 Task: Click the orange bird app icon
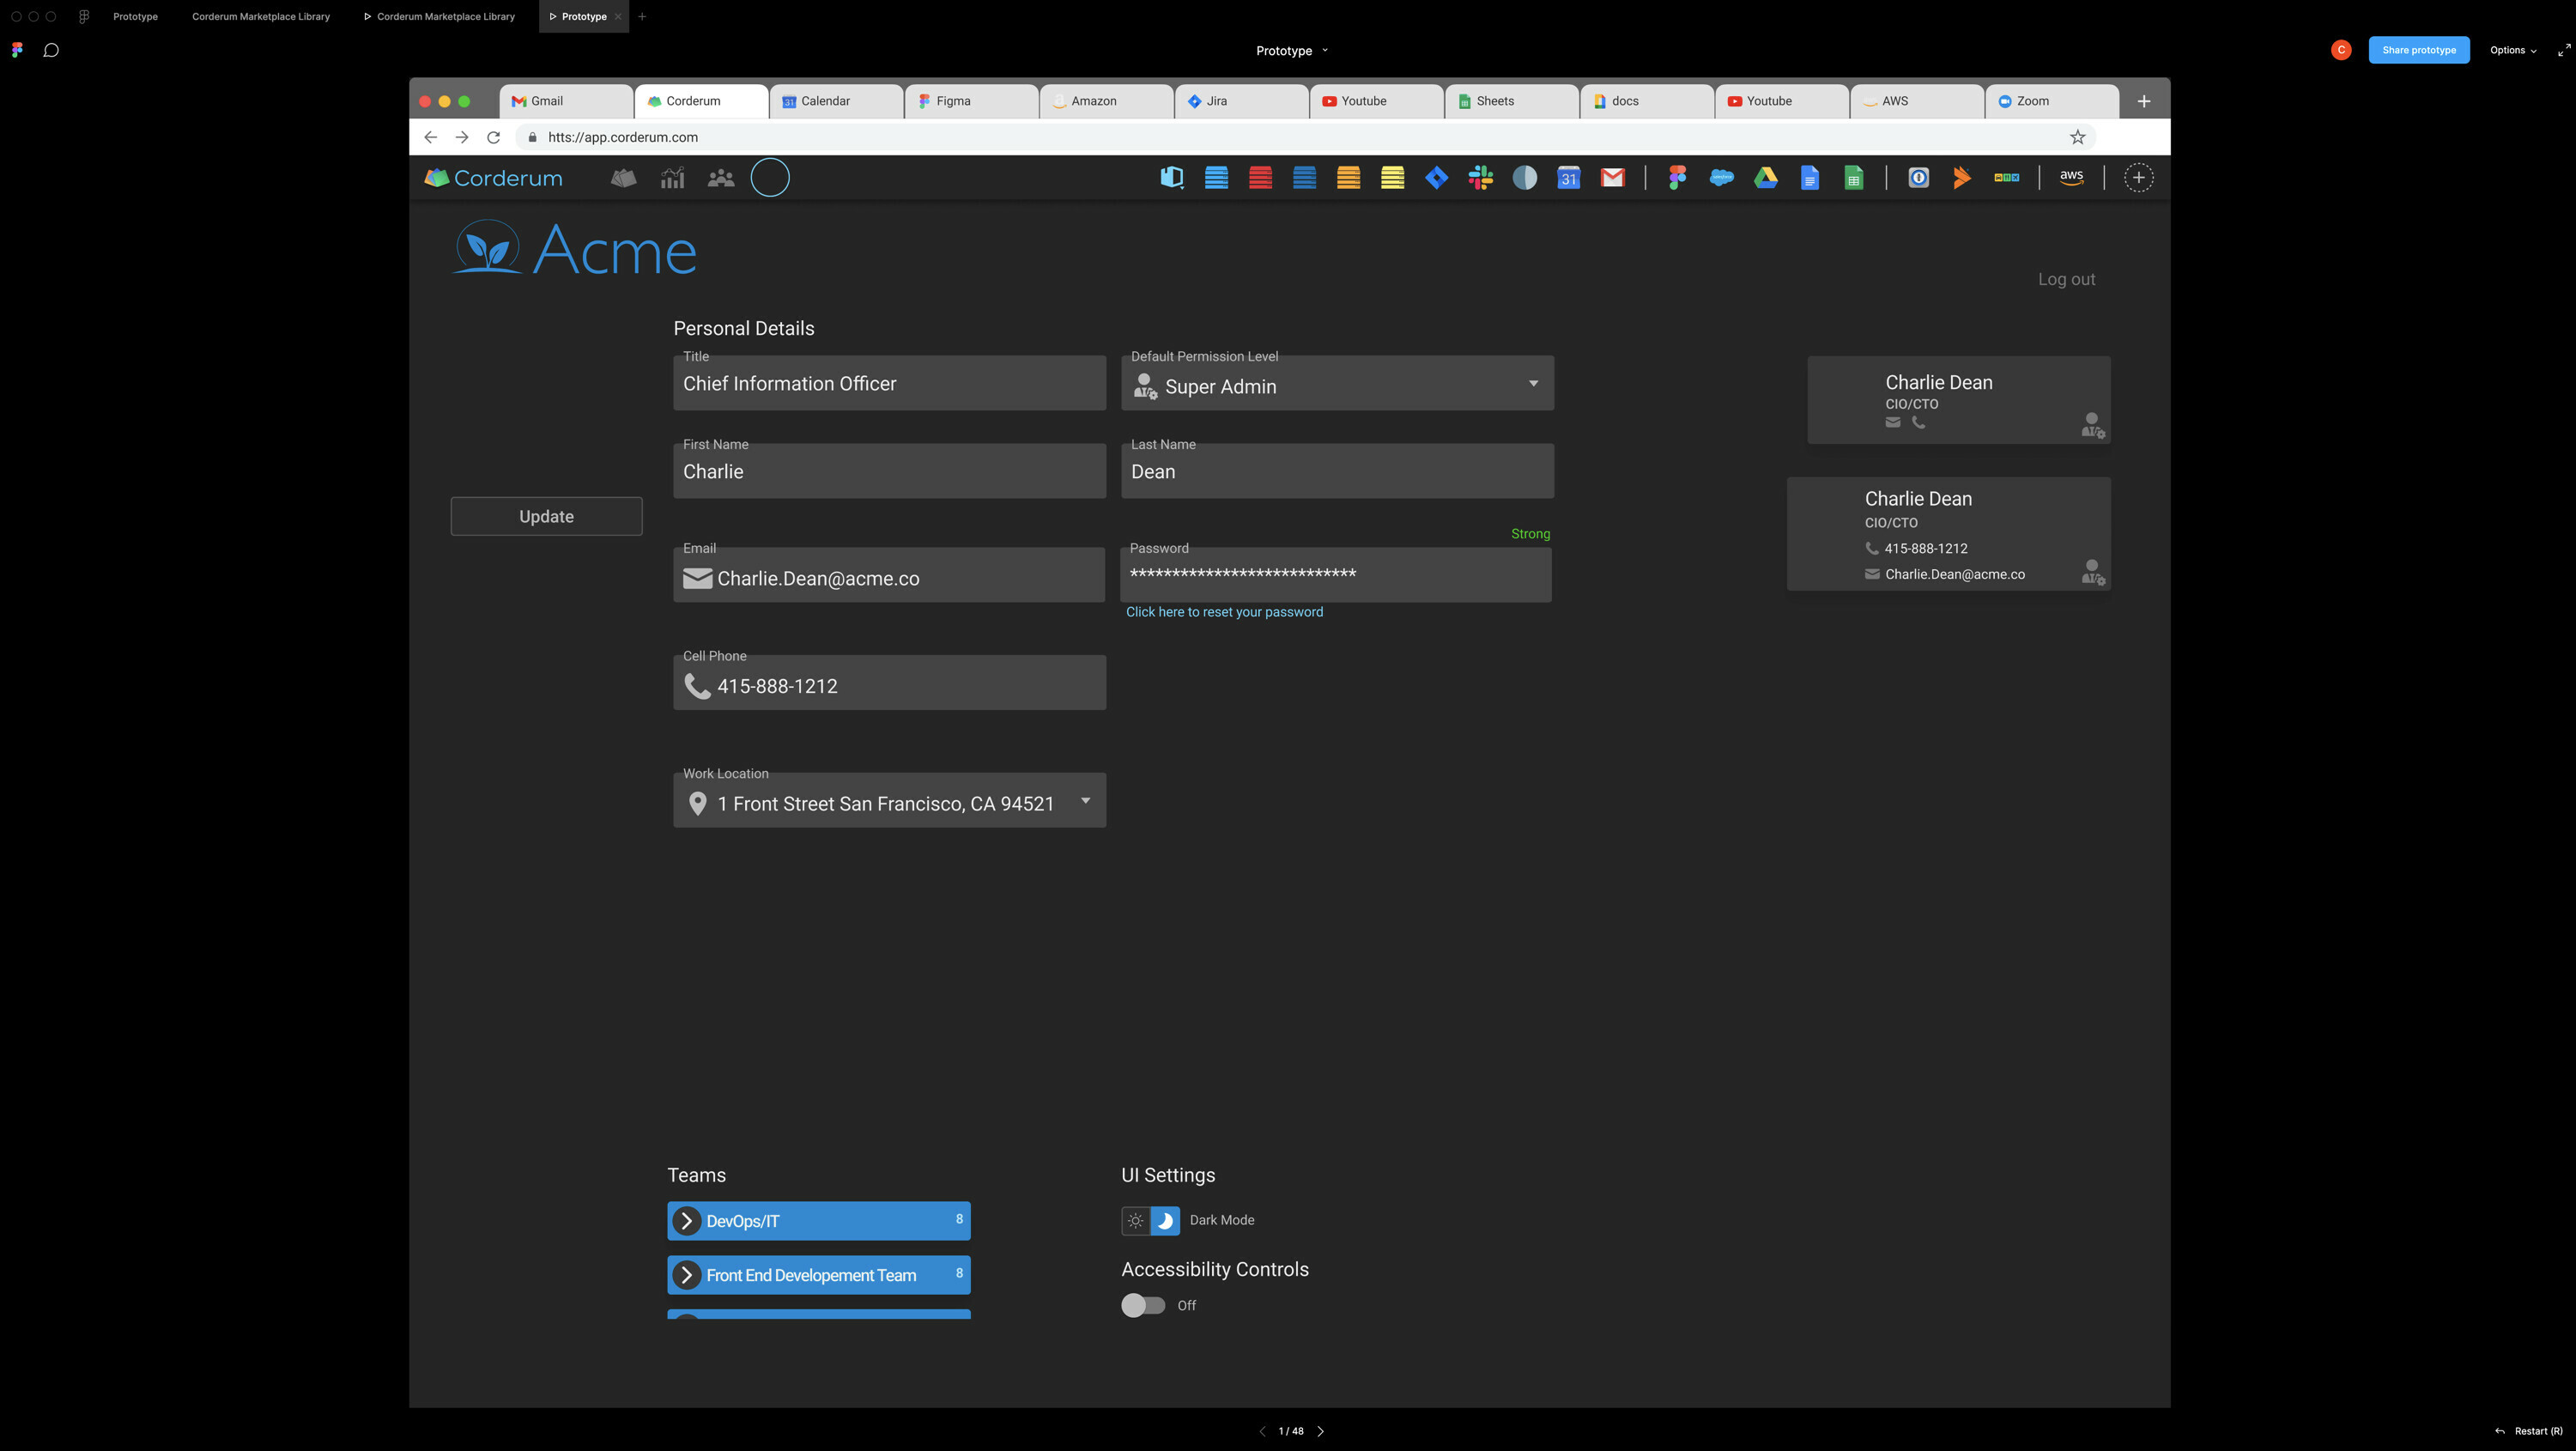click(1962, 178)
